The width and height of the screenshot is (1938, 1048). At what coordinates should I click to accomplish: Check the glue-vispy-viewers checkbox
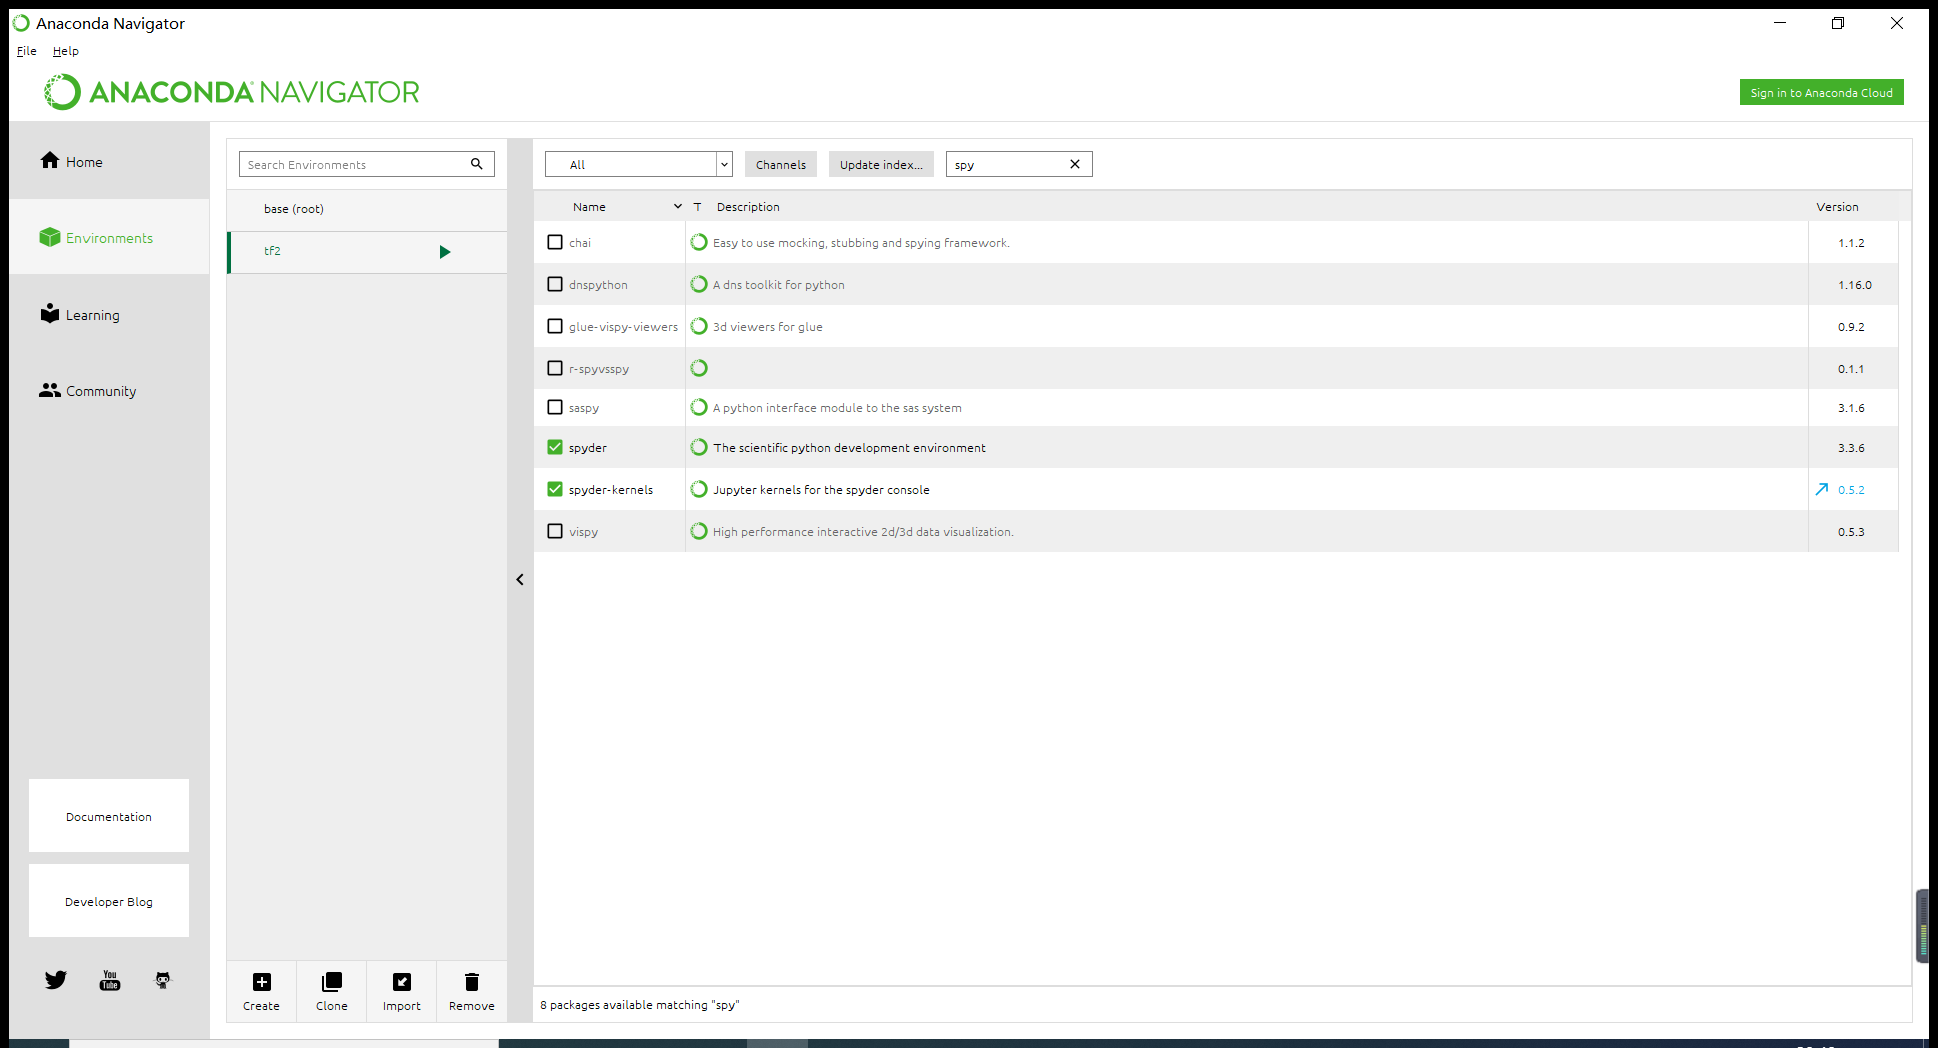coord(555,326)
